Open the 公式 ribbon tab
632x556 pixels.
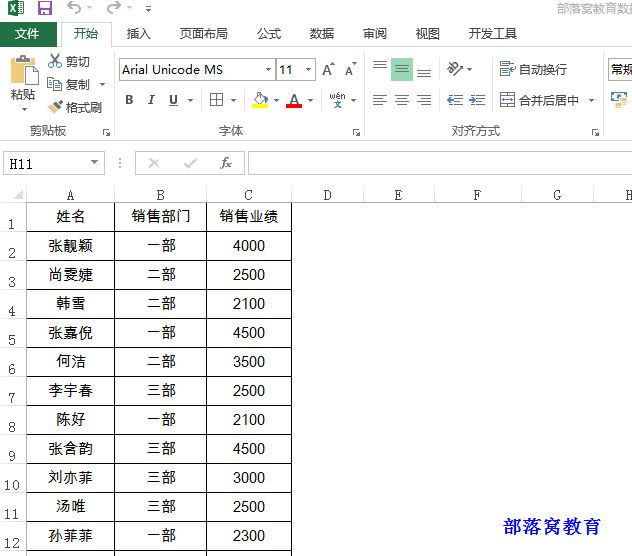269,34
